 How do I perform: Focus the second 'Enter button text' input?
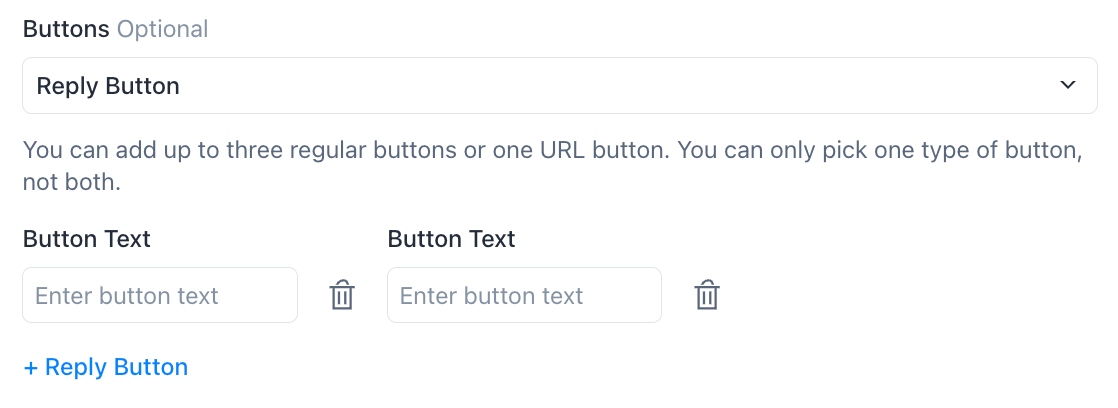524,296
